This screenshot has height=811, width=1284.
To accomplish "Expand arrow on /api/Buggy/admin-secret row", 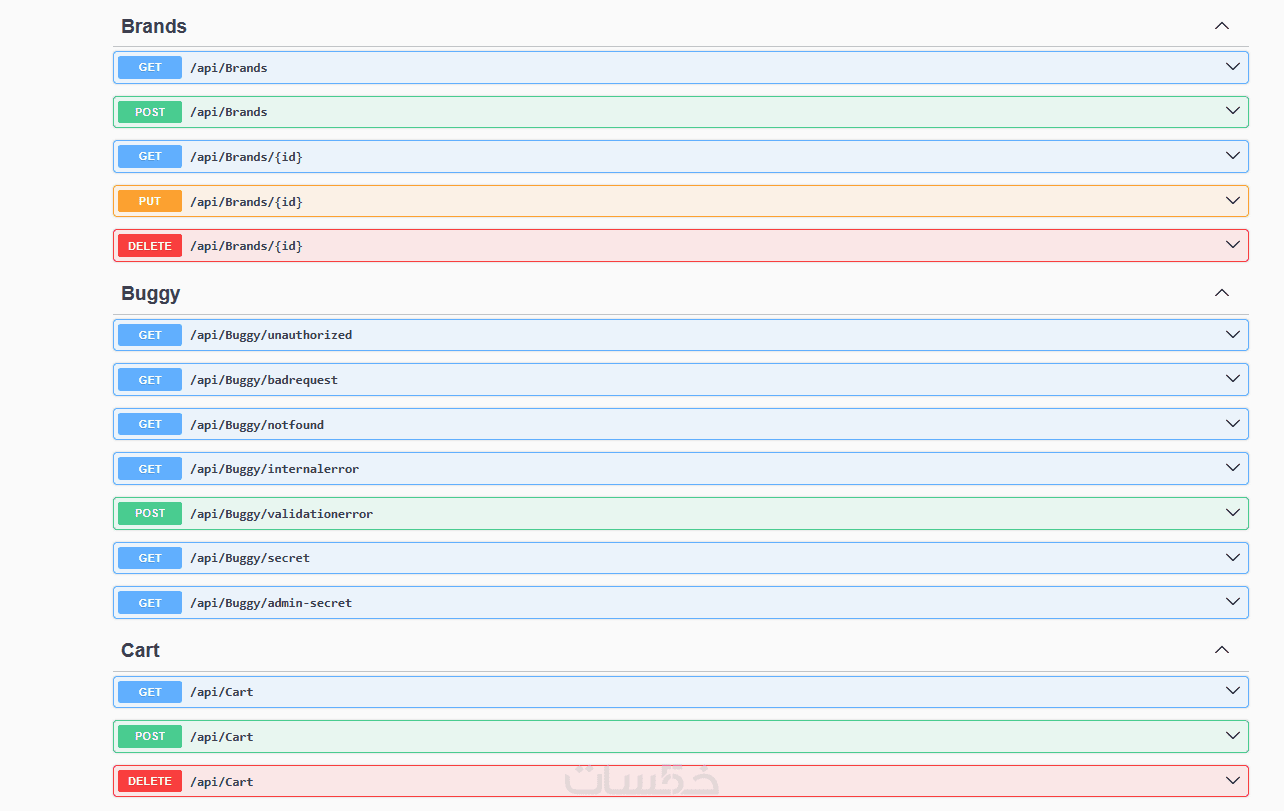I will pos(1233,602).
